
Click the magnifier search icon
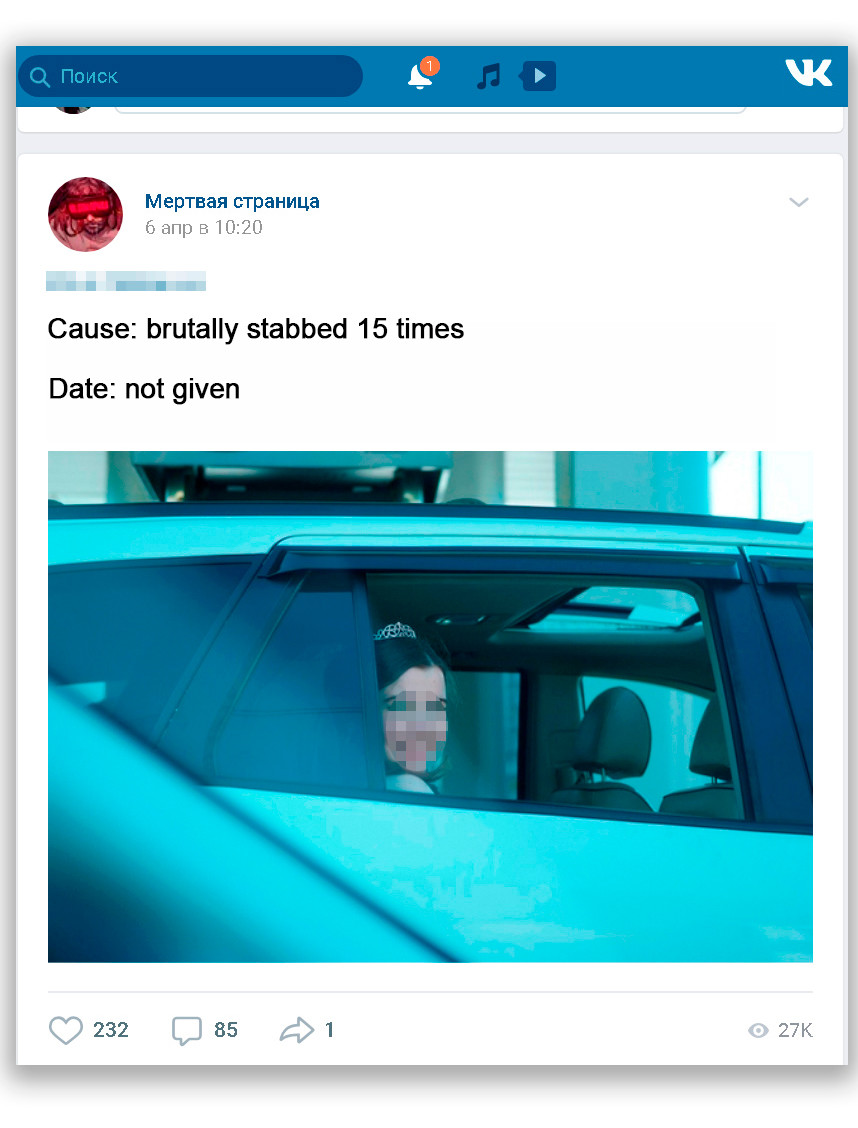click(x=40, y=77)
